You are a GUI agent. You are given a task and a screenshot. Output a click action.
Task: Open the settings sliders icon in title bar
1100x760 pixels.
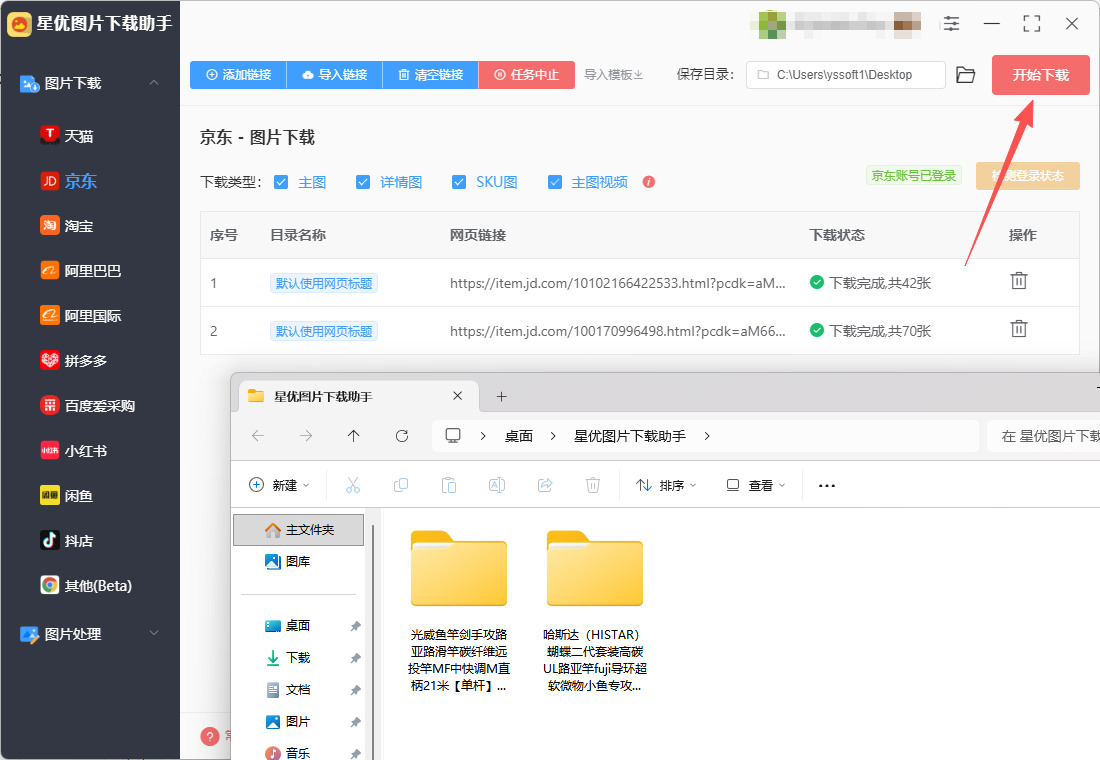951,24
